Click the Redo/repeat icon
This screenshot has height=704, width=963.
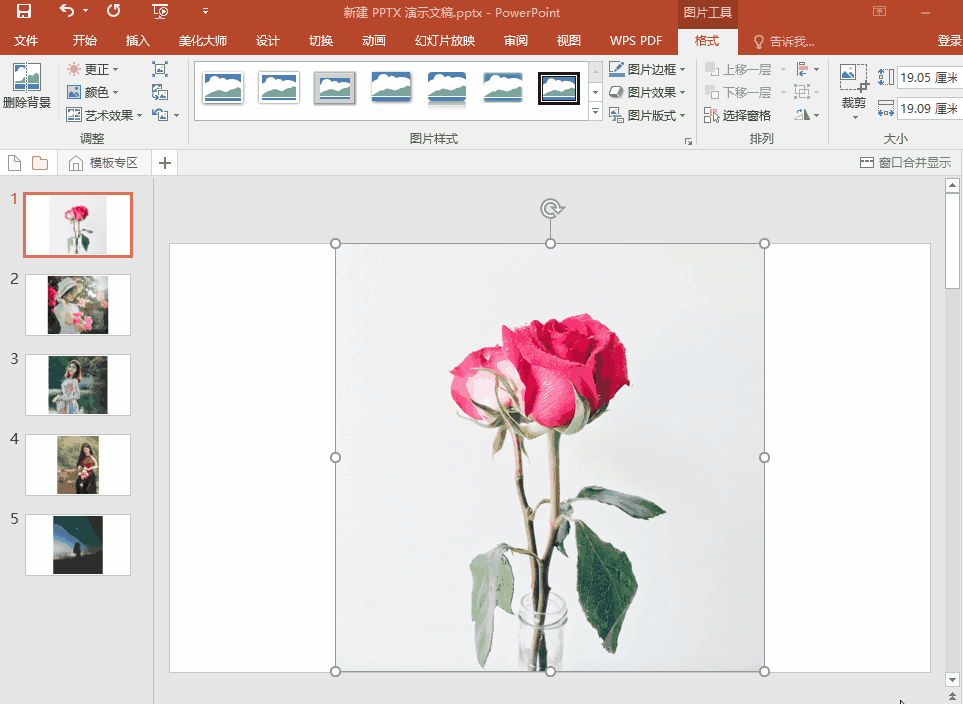click(114, 11)
